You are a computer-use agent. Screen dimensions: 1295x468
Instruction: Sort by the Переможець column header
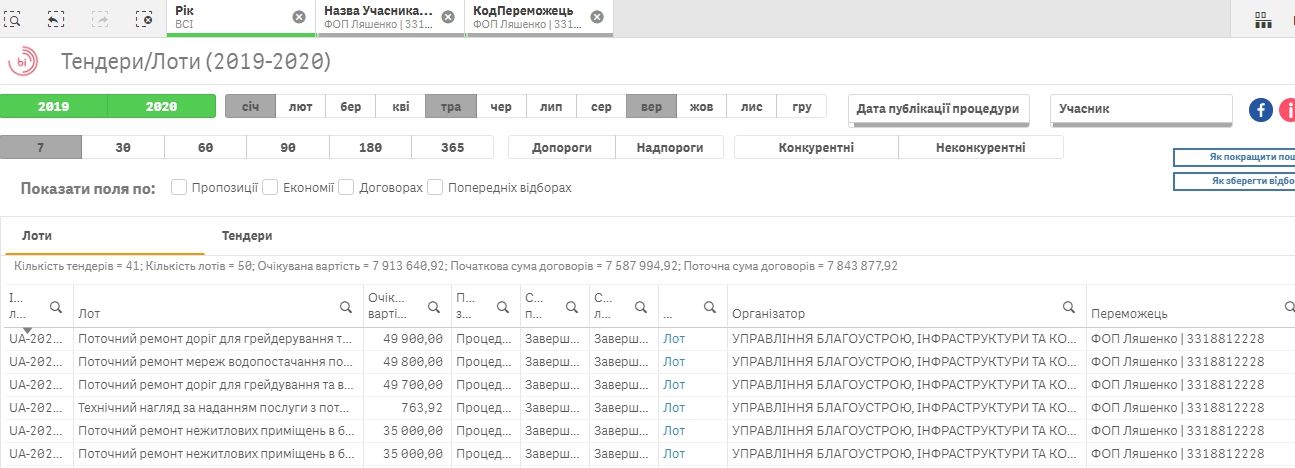[1129, 314]
